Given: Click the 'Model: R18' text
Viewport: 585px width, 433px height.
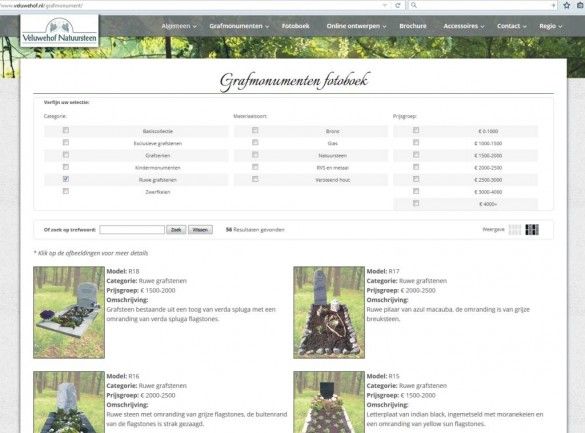Looking at the screenshot, I should (123, 271).
